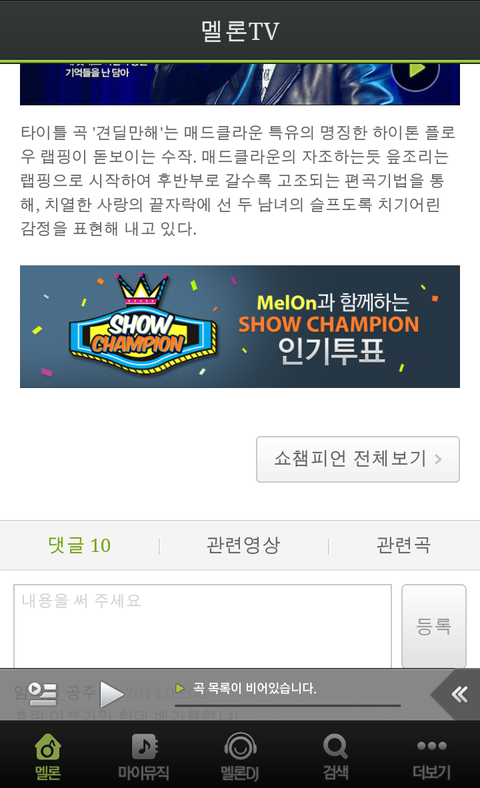
Task: Click the chevron on 쇼챔피언 전체보기
Action: pyautogui.click(x=438, y=459)
